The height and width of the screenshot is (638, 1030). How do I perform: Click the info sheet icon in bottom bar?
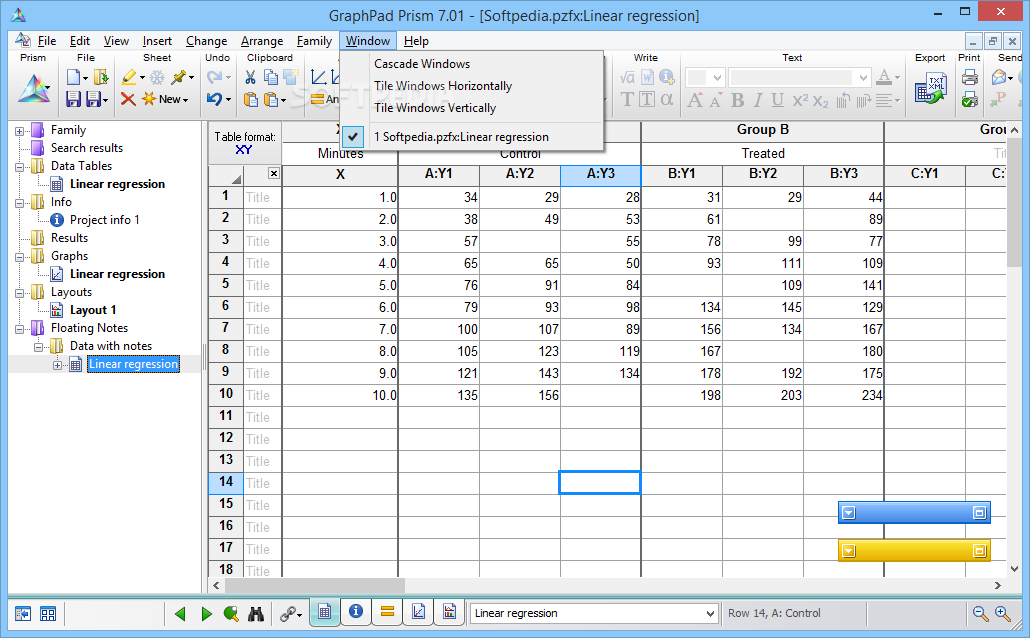pyautogui.click(x=355, y=612)
